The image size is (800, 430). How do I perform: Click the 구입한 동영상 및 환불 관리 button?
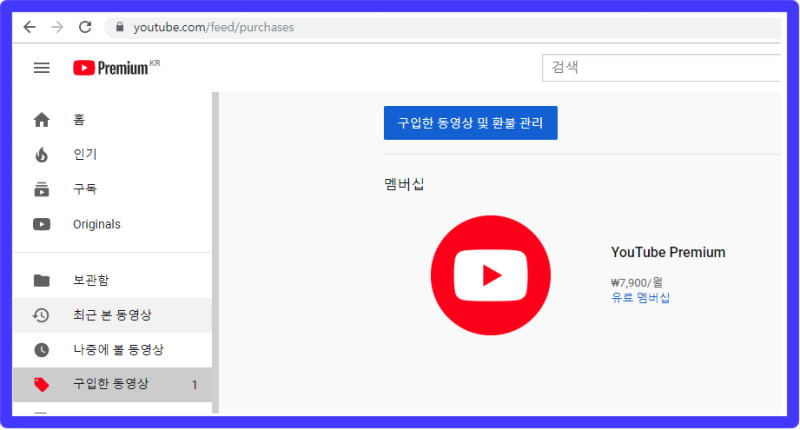coord(470,123)
